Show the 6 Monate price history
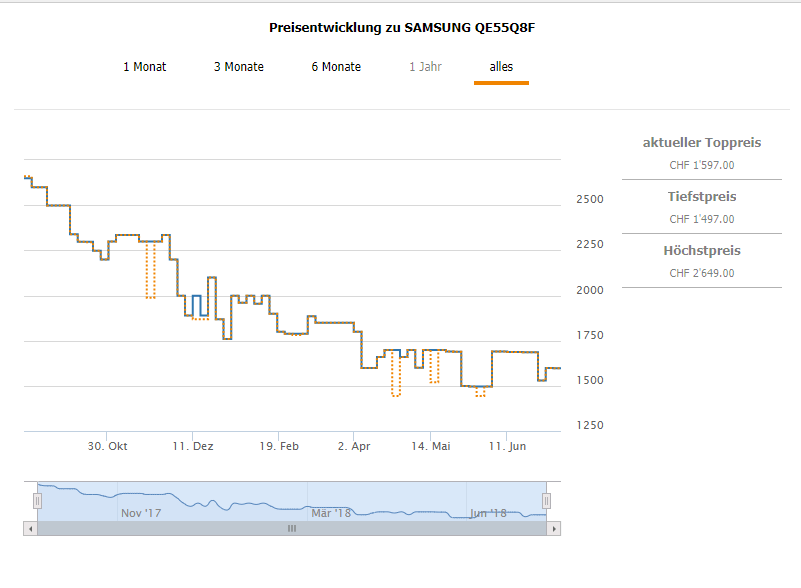The height and width of the screenshot is (588, 801). 336,67
